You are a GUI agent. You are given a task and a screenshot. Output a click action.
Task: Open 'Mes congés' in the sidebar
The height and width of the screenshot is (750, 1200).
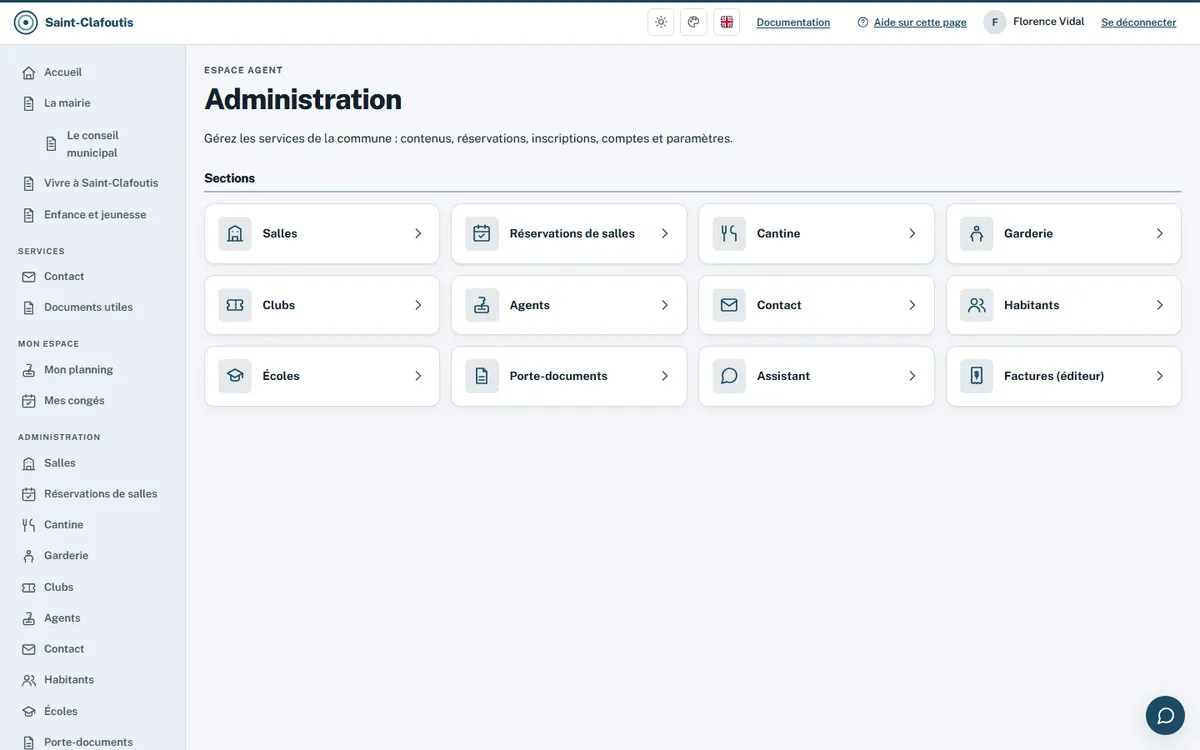pos(92,401)
